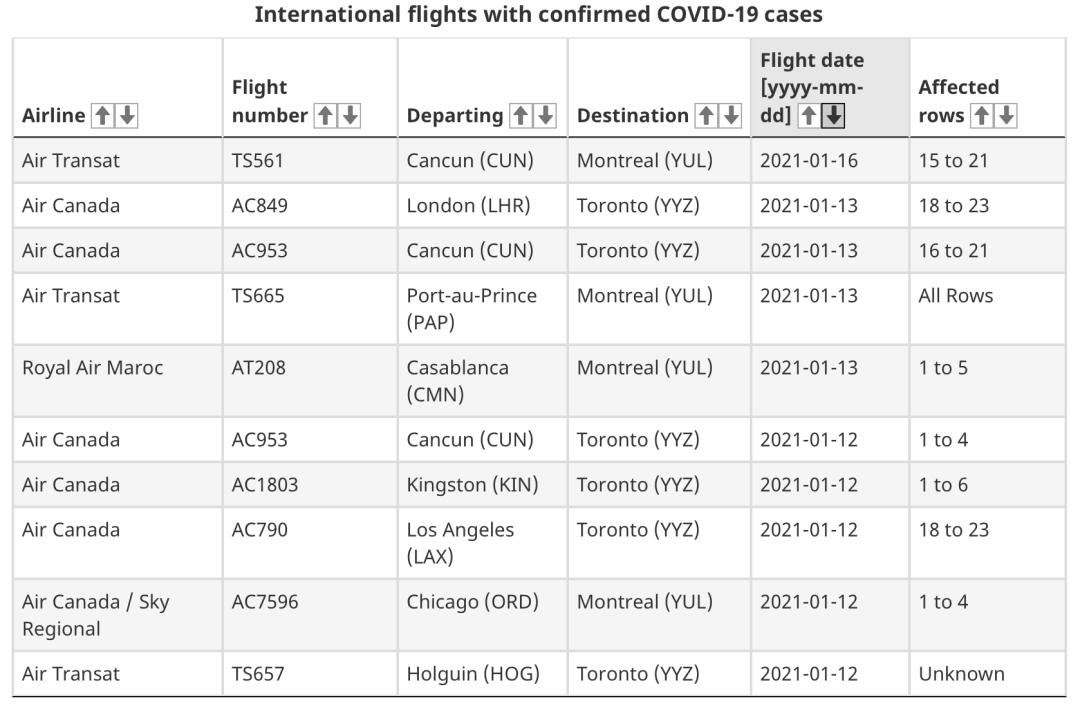The height and width of the screenshot is (714, 1080).
Task: Sort Airline column descending
Action: point(127,116)
